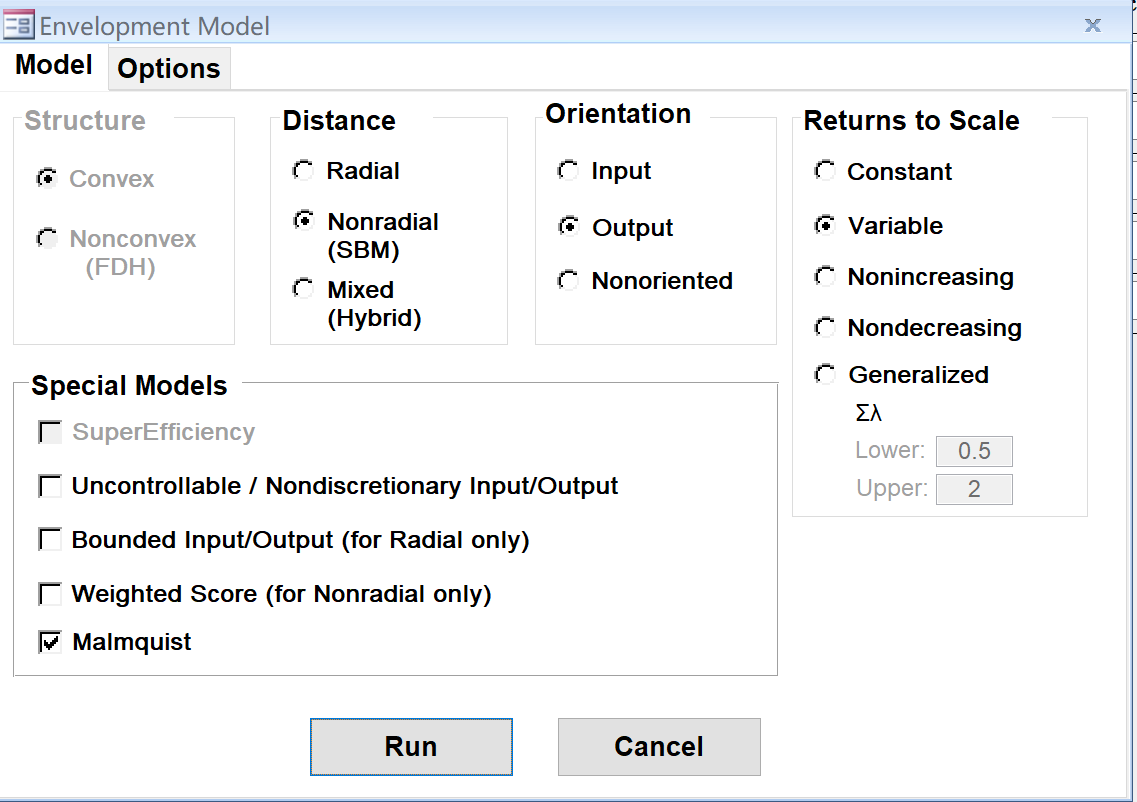This screenshot has height=802, width=1137.
Task: Choose Mixed (Hybrid) distance
Action: (302, 289)
